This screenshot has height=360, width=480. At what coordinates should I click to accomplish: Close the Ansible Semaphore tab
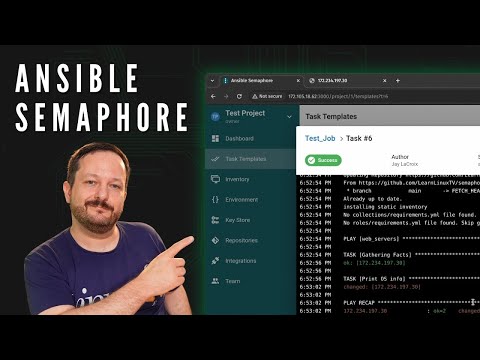click(298, 81)
